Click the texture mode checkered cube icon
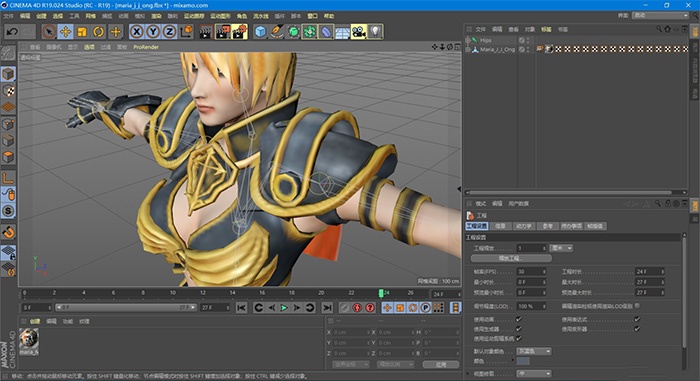This screenshot has height=381, width=700. click(8, 91)
